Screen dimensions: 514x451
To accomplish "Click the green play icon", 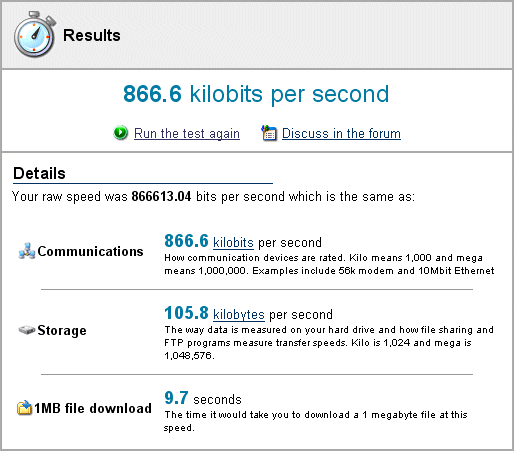I will (x=120, y=133).
